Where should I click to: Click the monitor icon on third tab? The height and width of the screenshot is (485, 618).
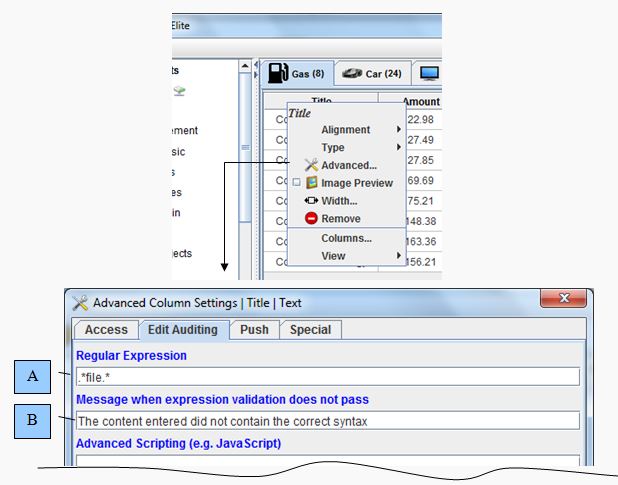[x=429, y=73]
